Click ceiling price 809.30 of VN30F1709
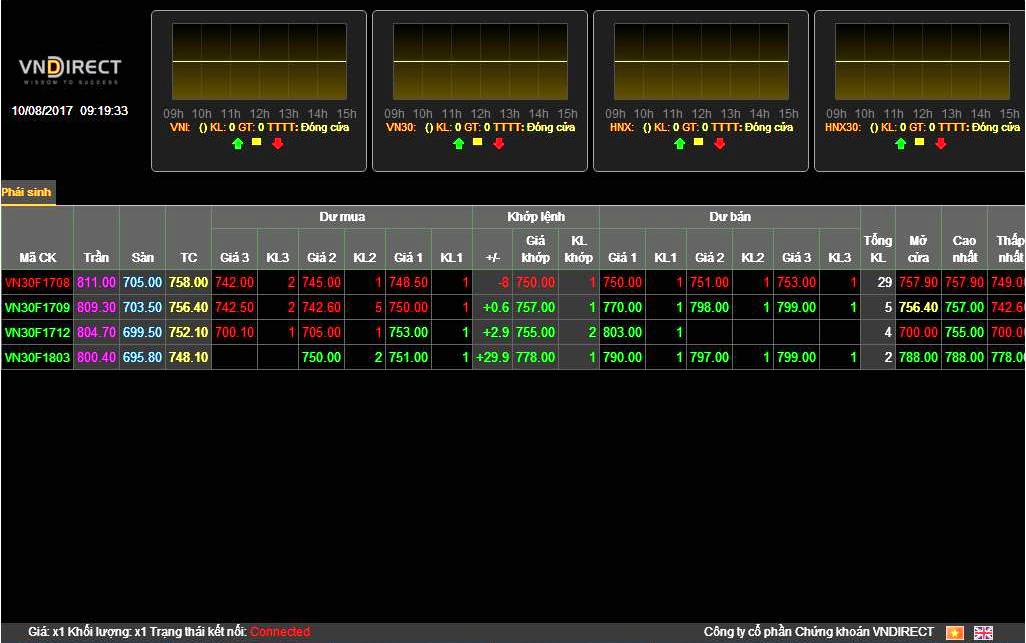The width and height of the screenshot is (1026, 643). click(x=96, y=307)
